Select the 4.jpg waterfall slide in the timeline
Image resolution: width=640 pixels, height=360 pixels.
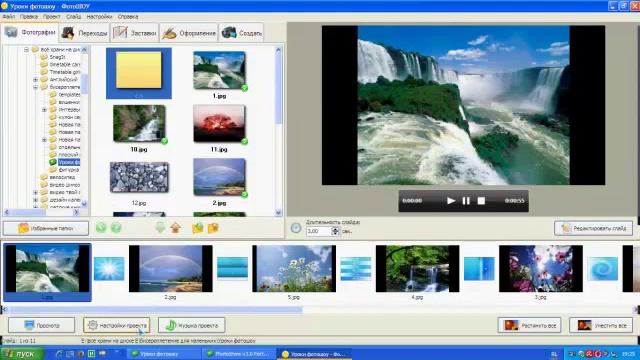pos(417,269)
